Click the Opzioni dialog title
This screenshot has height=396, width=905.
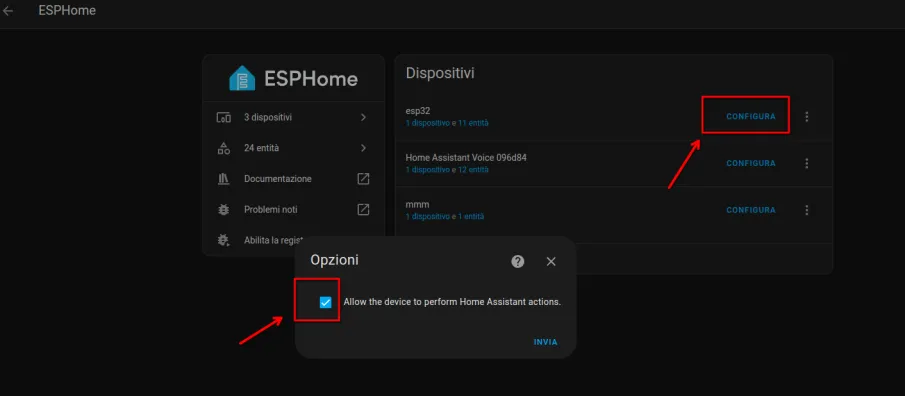pyautogui.click(x=335, y=260)
